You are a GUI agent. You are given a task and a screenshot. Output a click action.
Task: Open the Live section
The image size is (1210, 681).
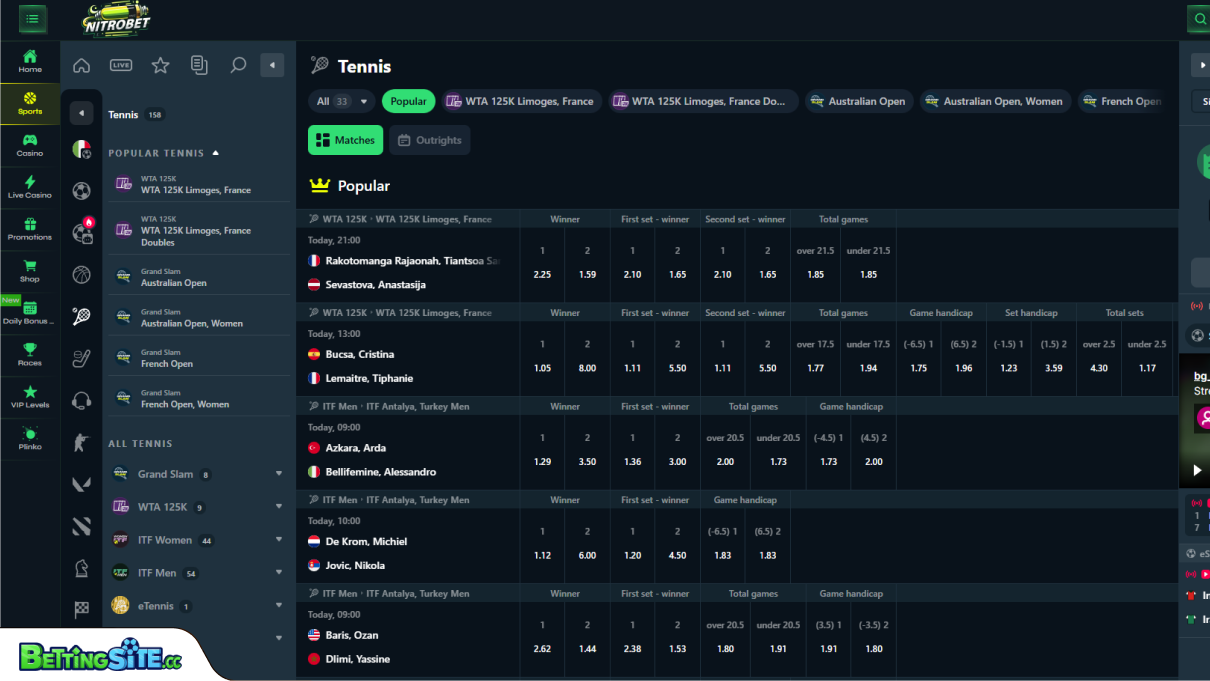(122, 64)
